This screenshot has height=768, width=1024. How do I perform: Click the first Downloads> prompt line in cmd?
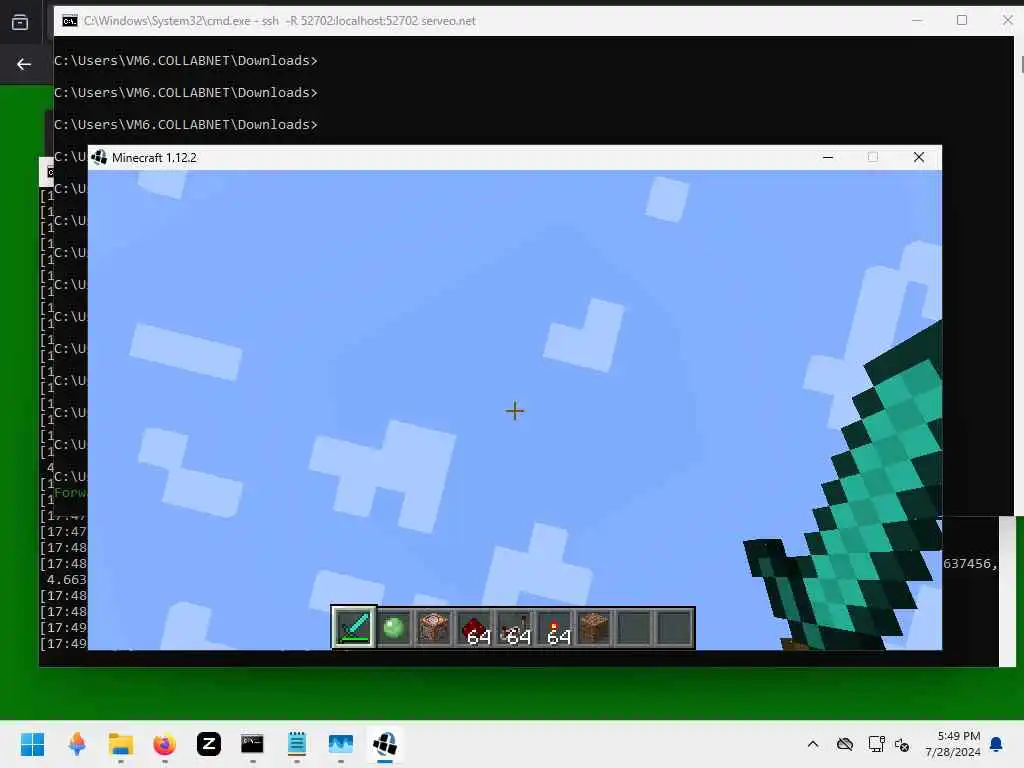click(x=185, y=61)
